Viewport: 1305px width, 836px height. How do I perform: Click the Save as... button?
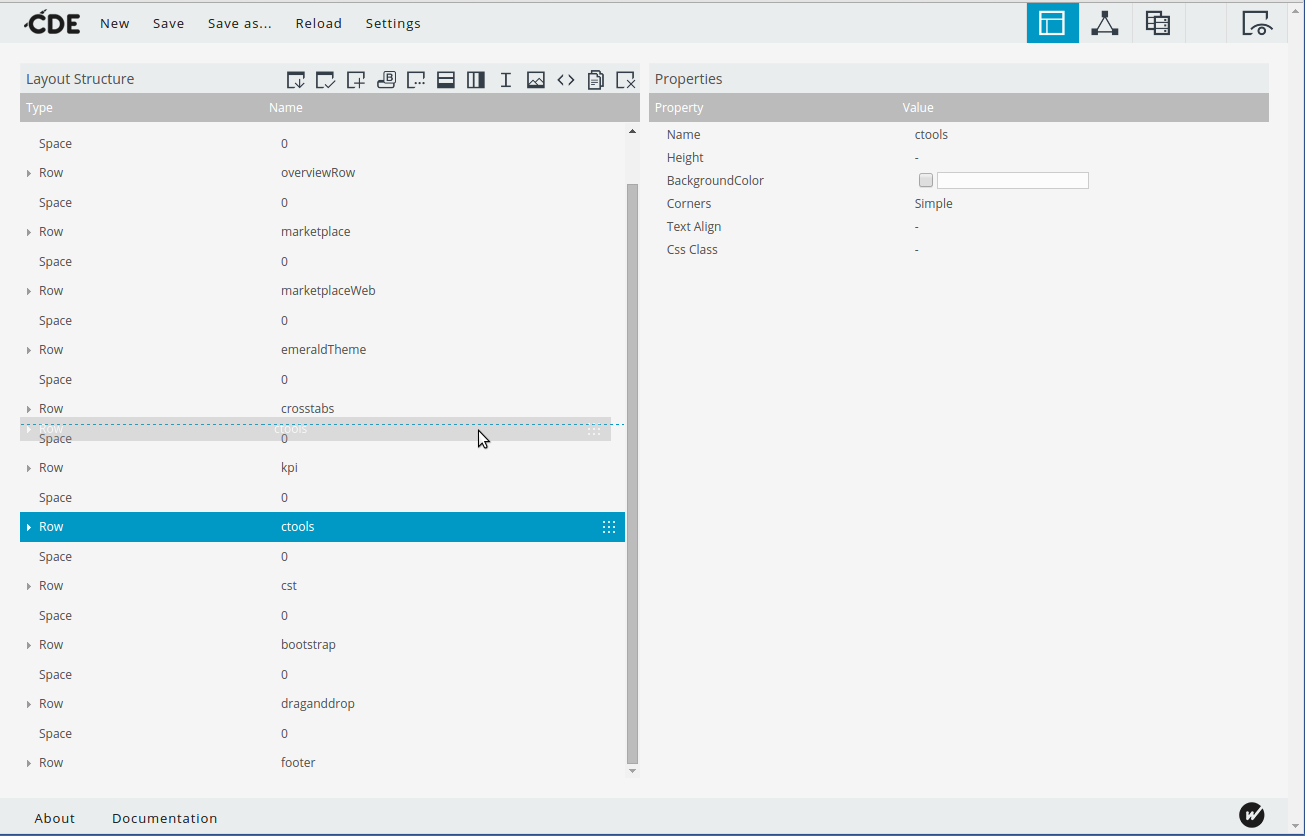239,22
